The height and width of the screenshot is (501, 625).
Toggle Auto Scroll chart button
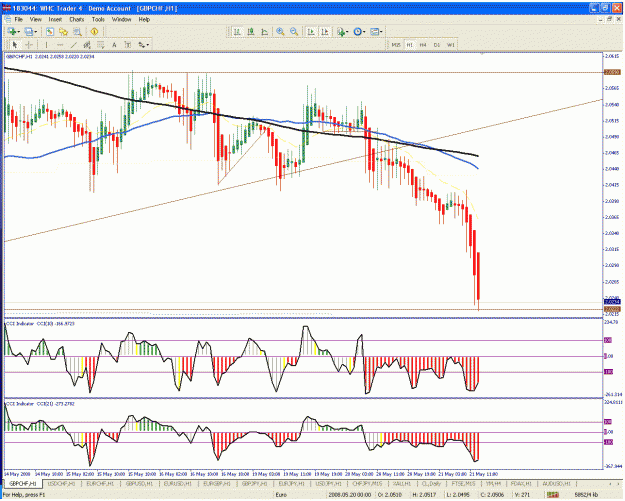[311, 31]
